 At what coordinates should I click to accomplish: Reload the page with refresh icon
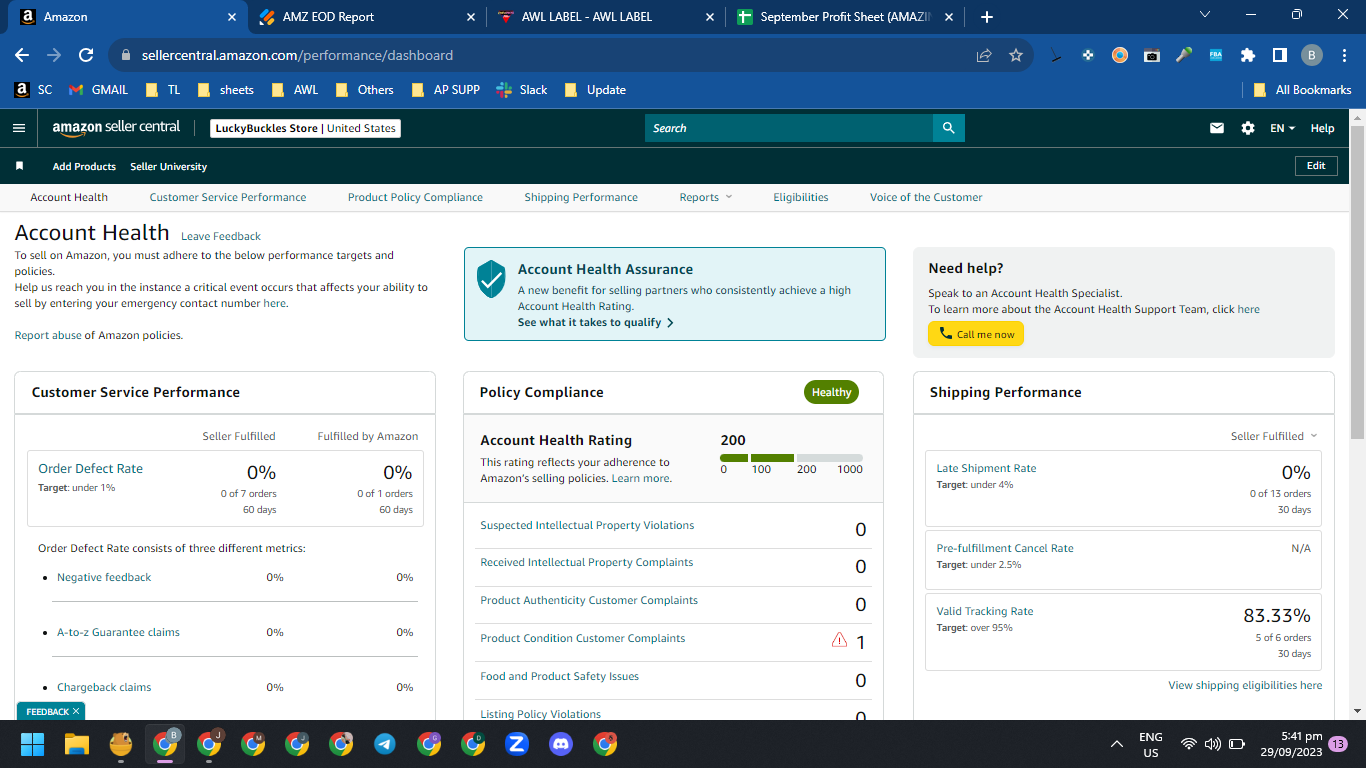86,55
